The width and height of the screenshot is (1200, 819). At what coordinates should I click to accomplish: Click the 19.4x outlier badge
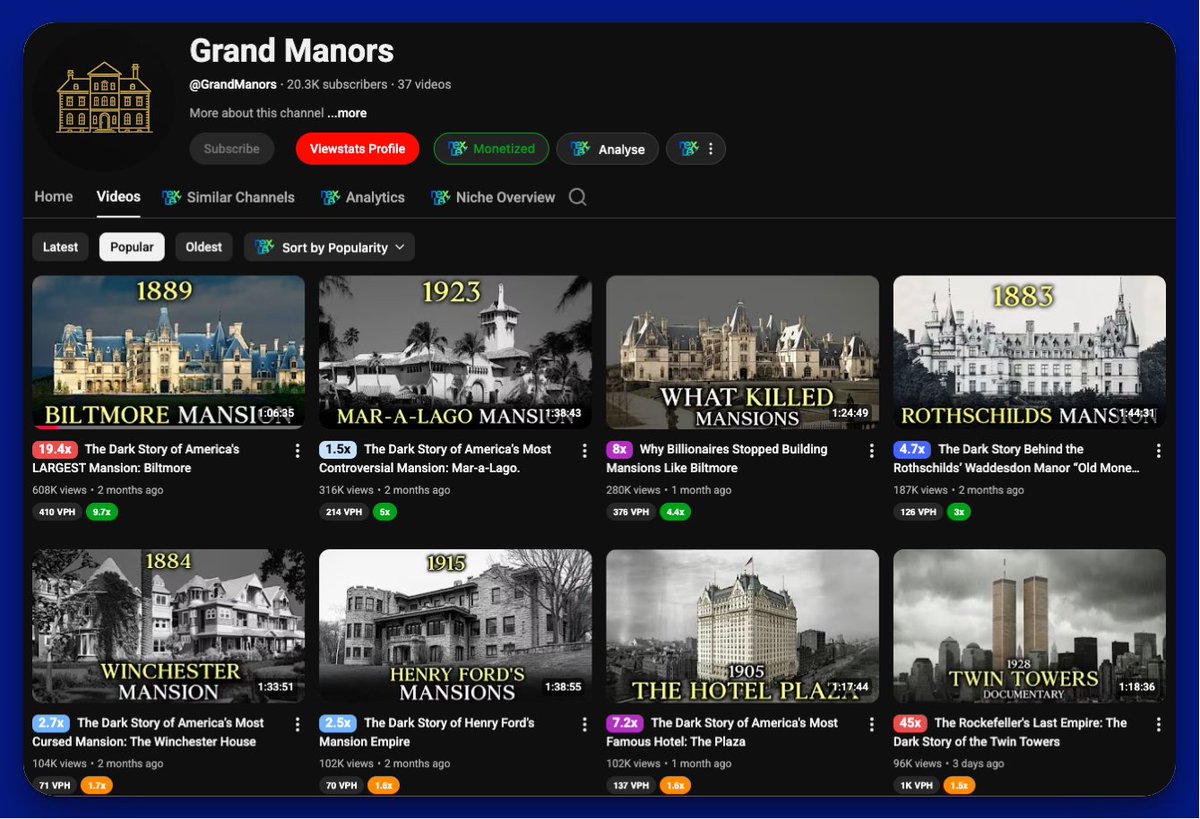click(x=55, y=450)
